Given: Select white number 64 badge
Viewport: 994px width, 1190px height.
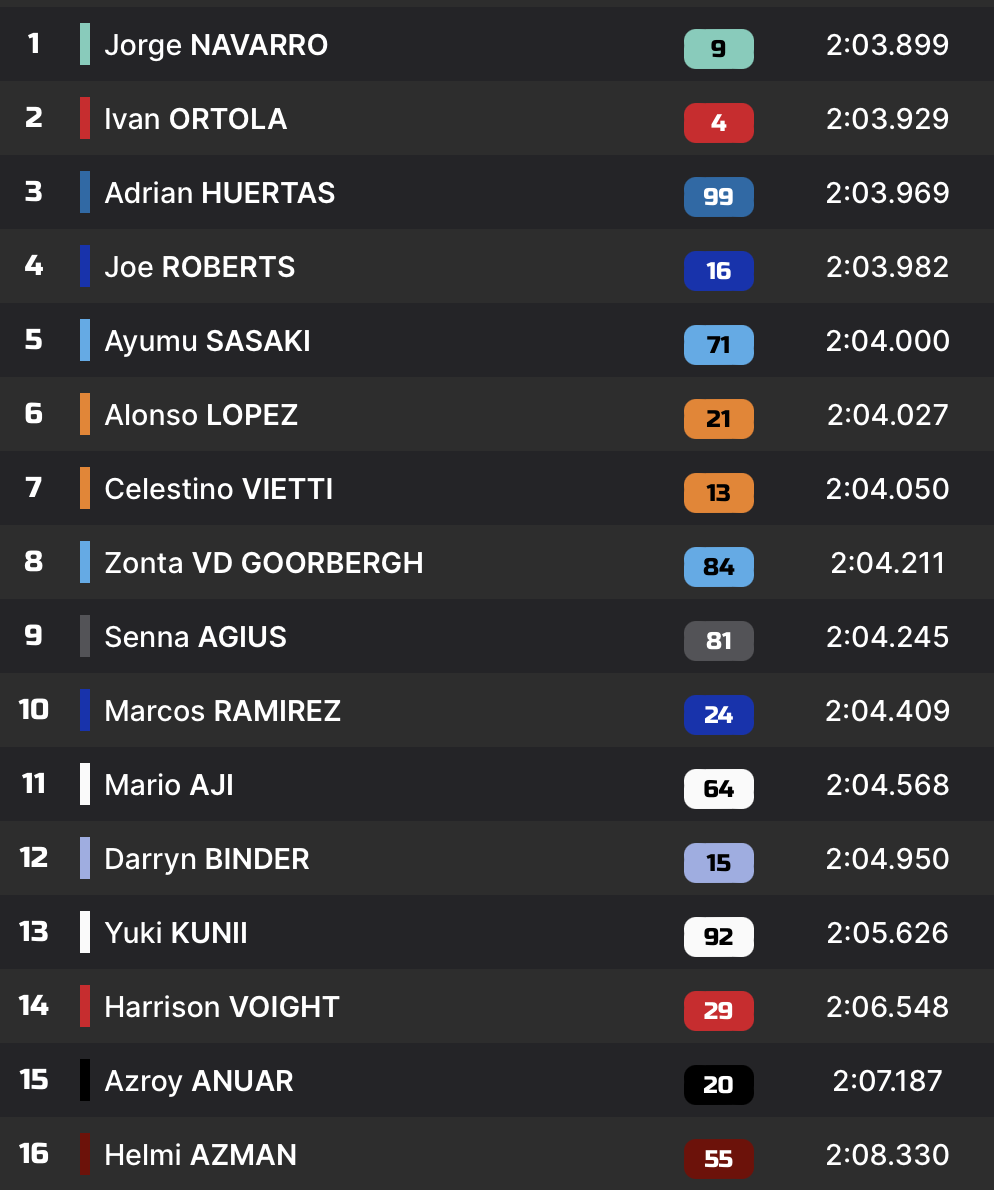Looking at the screenshot, I should 718,789.
